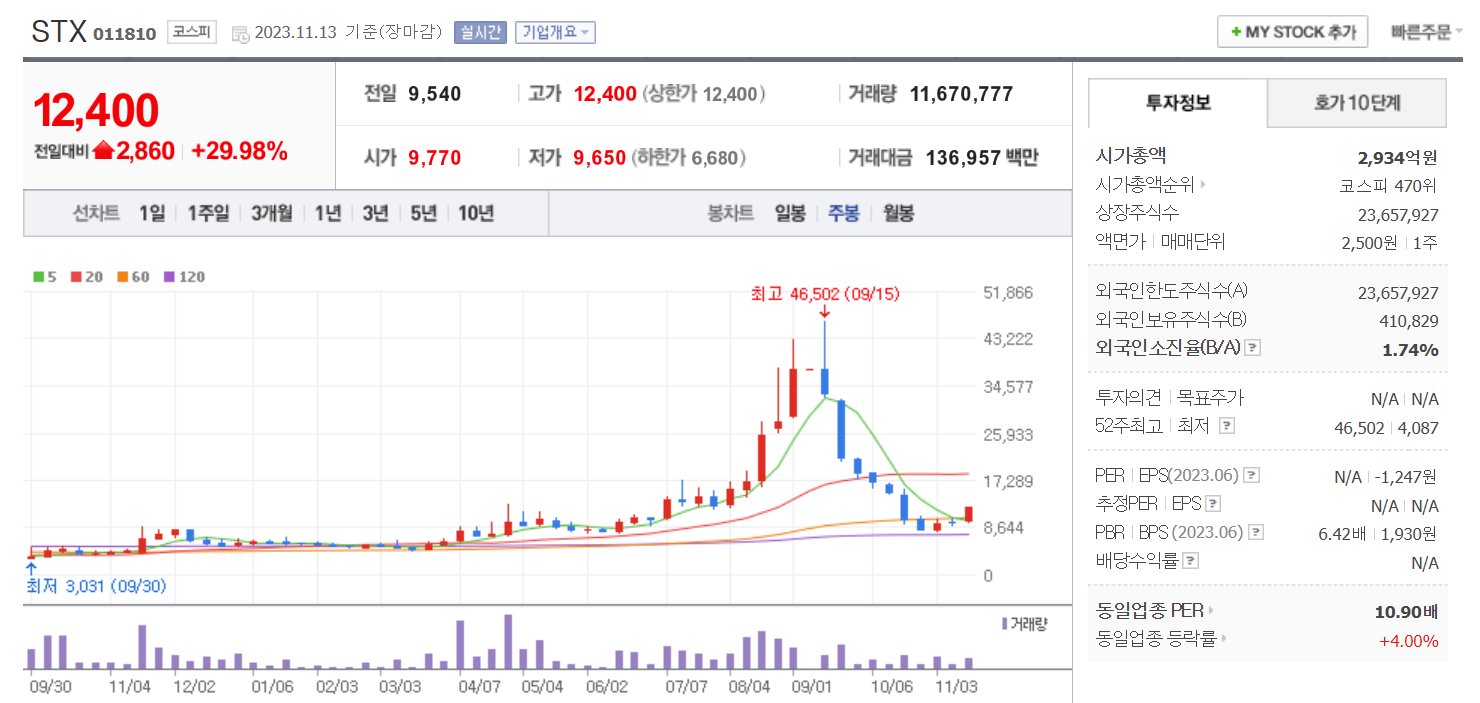Click the 10.90배 same-sector PER value
Screen dimensions: 1480x703
point(1406,611)
